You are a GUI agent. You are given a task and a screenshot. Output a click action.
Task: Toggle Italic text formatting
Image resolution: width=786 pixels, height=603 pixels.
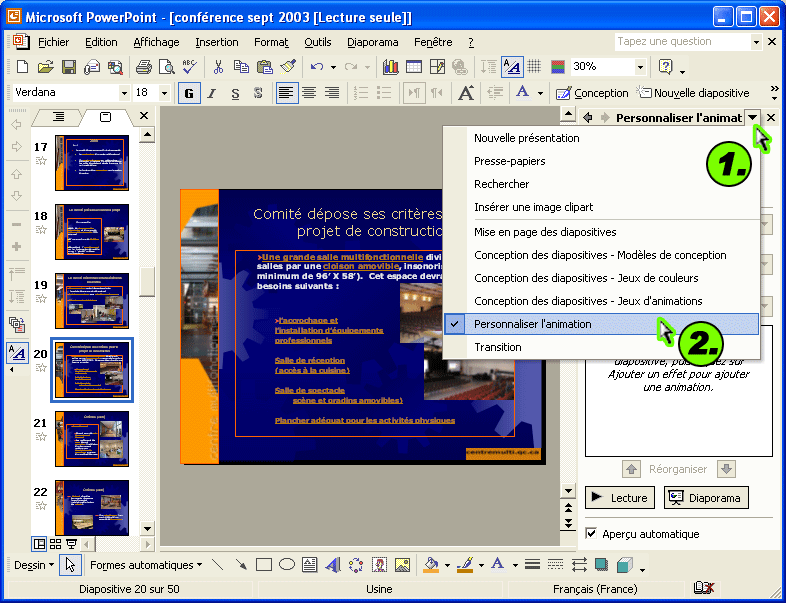211,93
